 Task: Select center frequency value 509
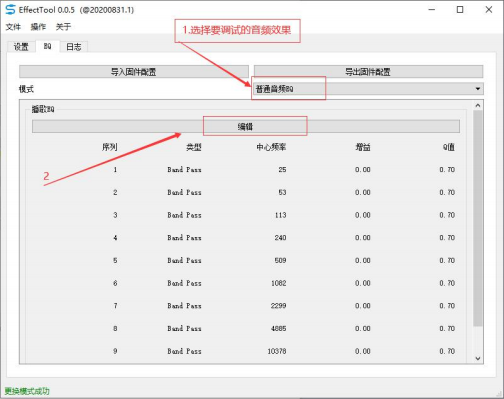(280, 260)
